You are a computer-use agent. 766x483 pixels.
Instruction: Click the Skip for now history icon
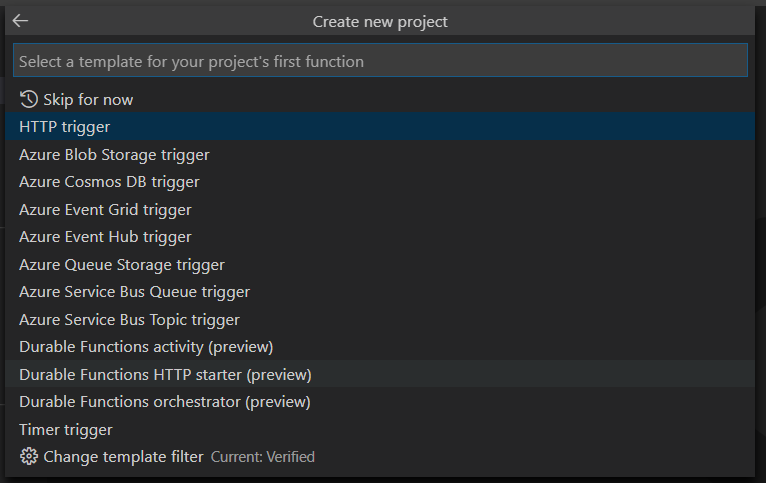tap(28, 99)
